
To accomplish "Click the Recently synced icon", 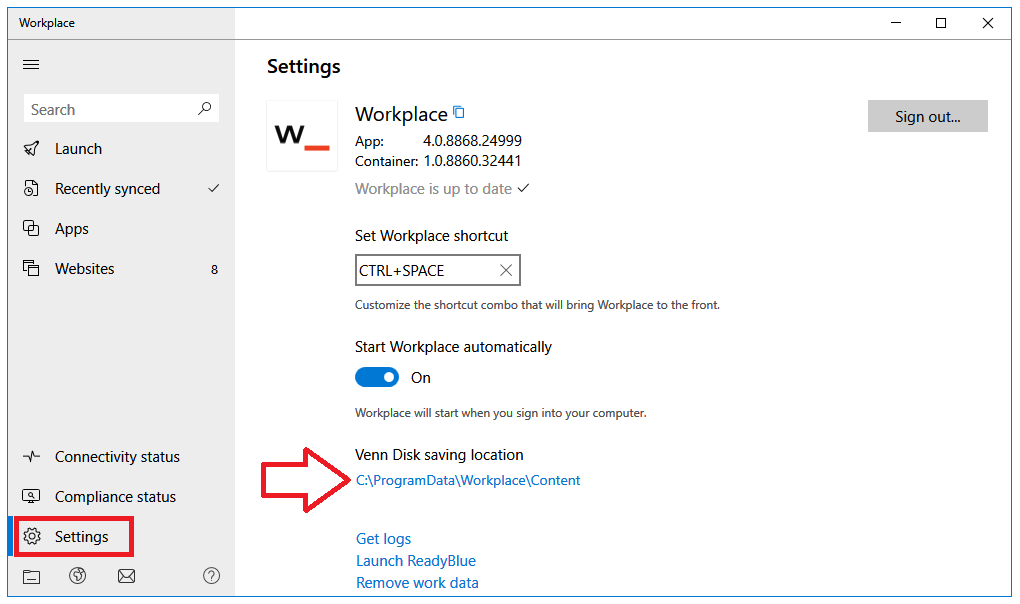I will point(31,189).
